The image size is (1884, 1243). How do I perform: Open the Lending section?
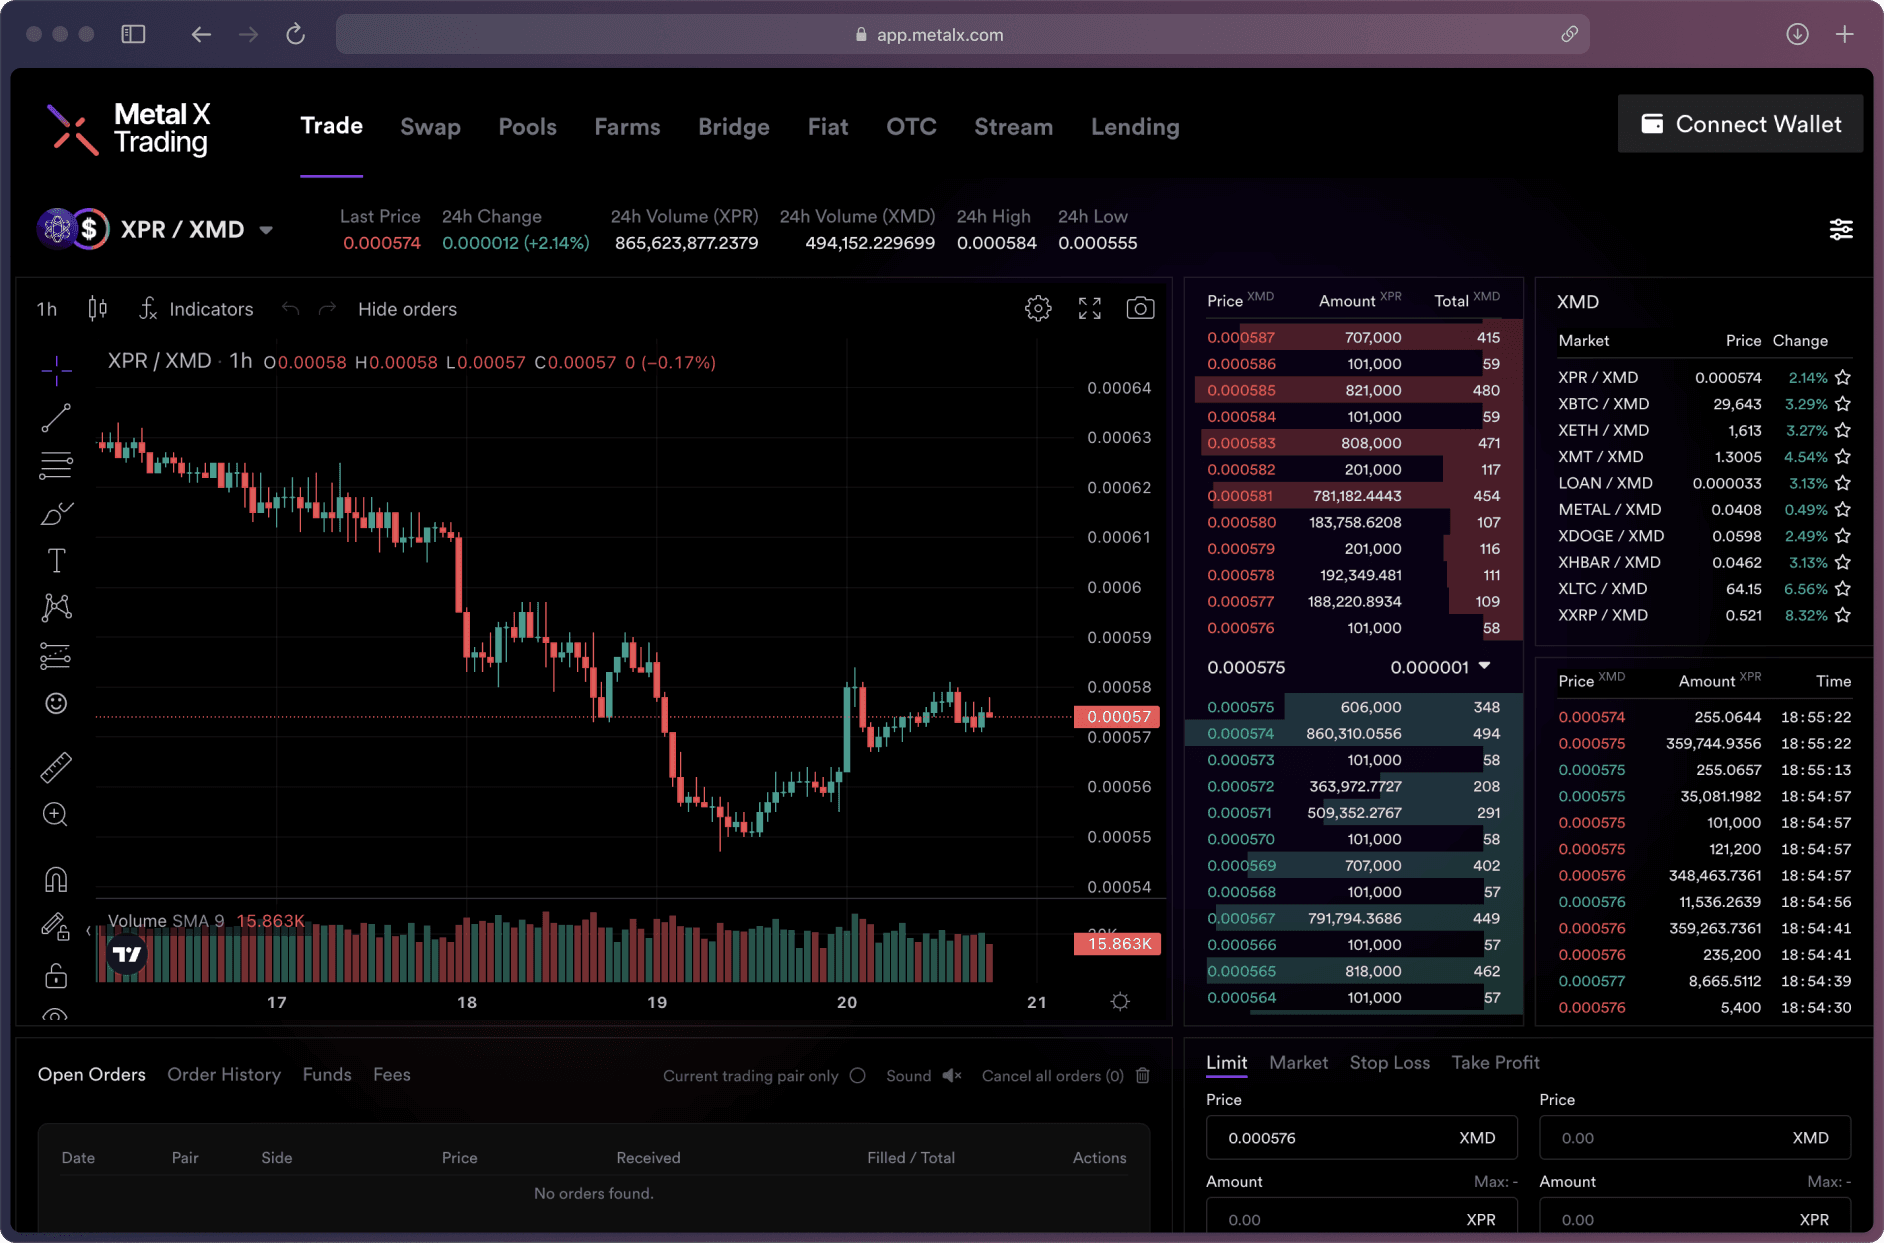coord(1135,127)
